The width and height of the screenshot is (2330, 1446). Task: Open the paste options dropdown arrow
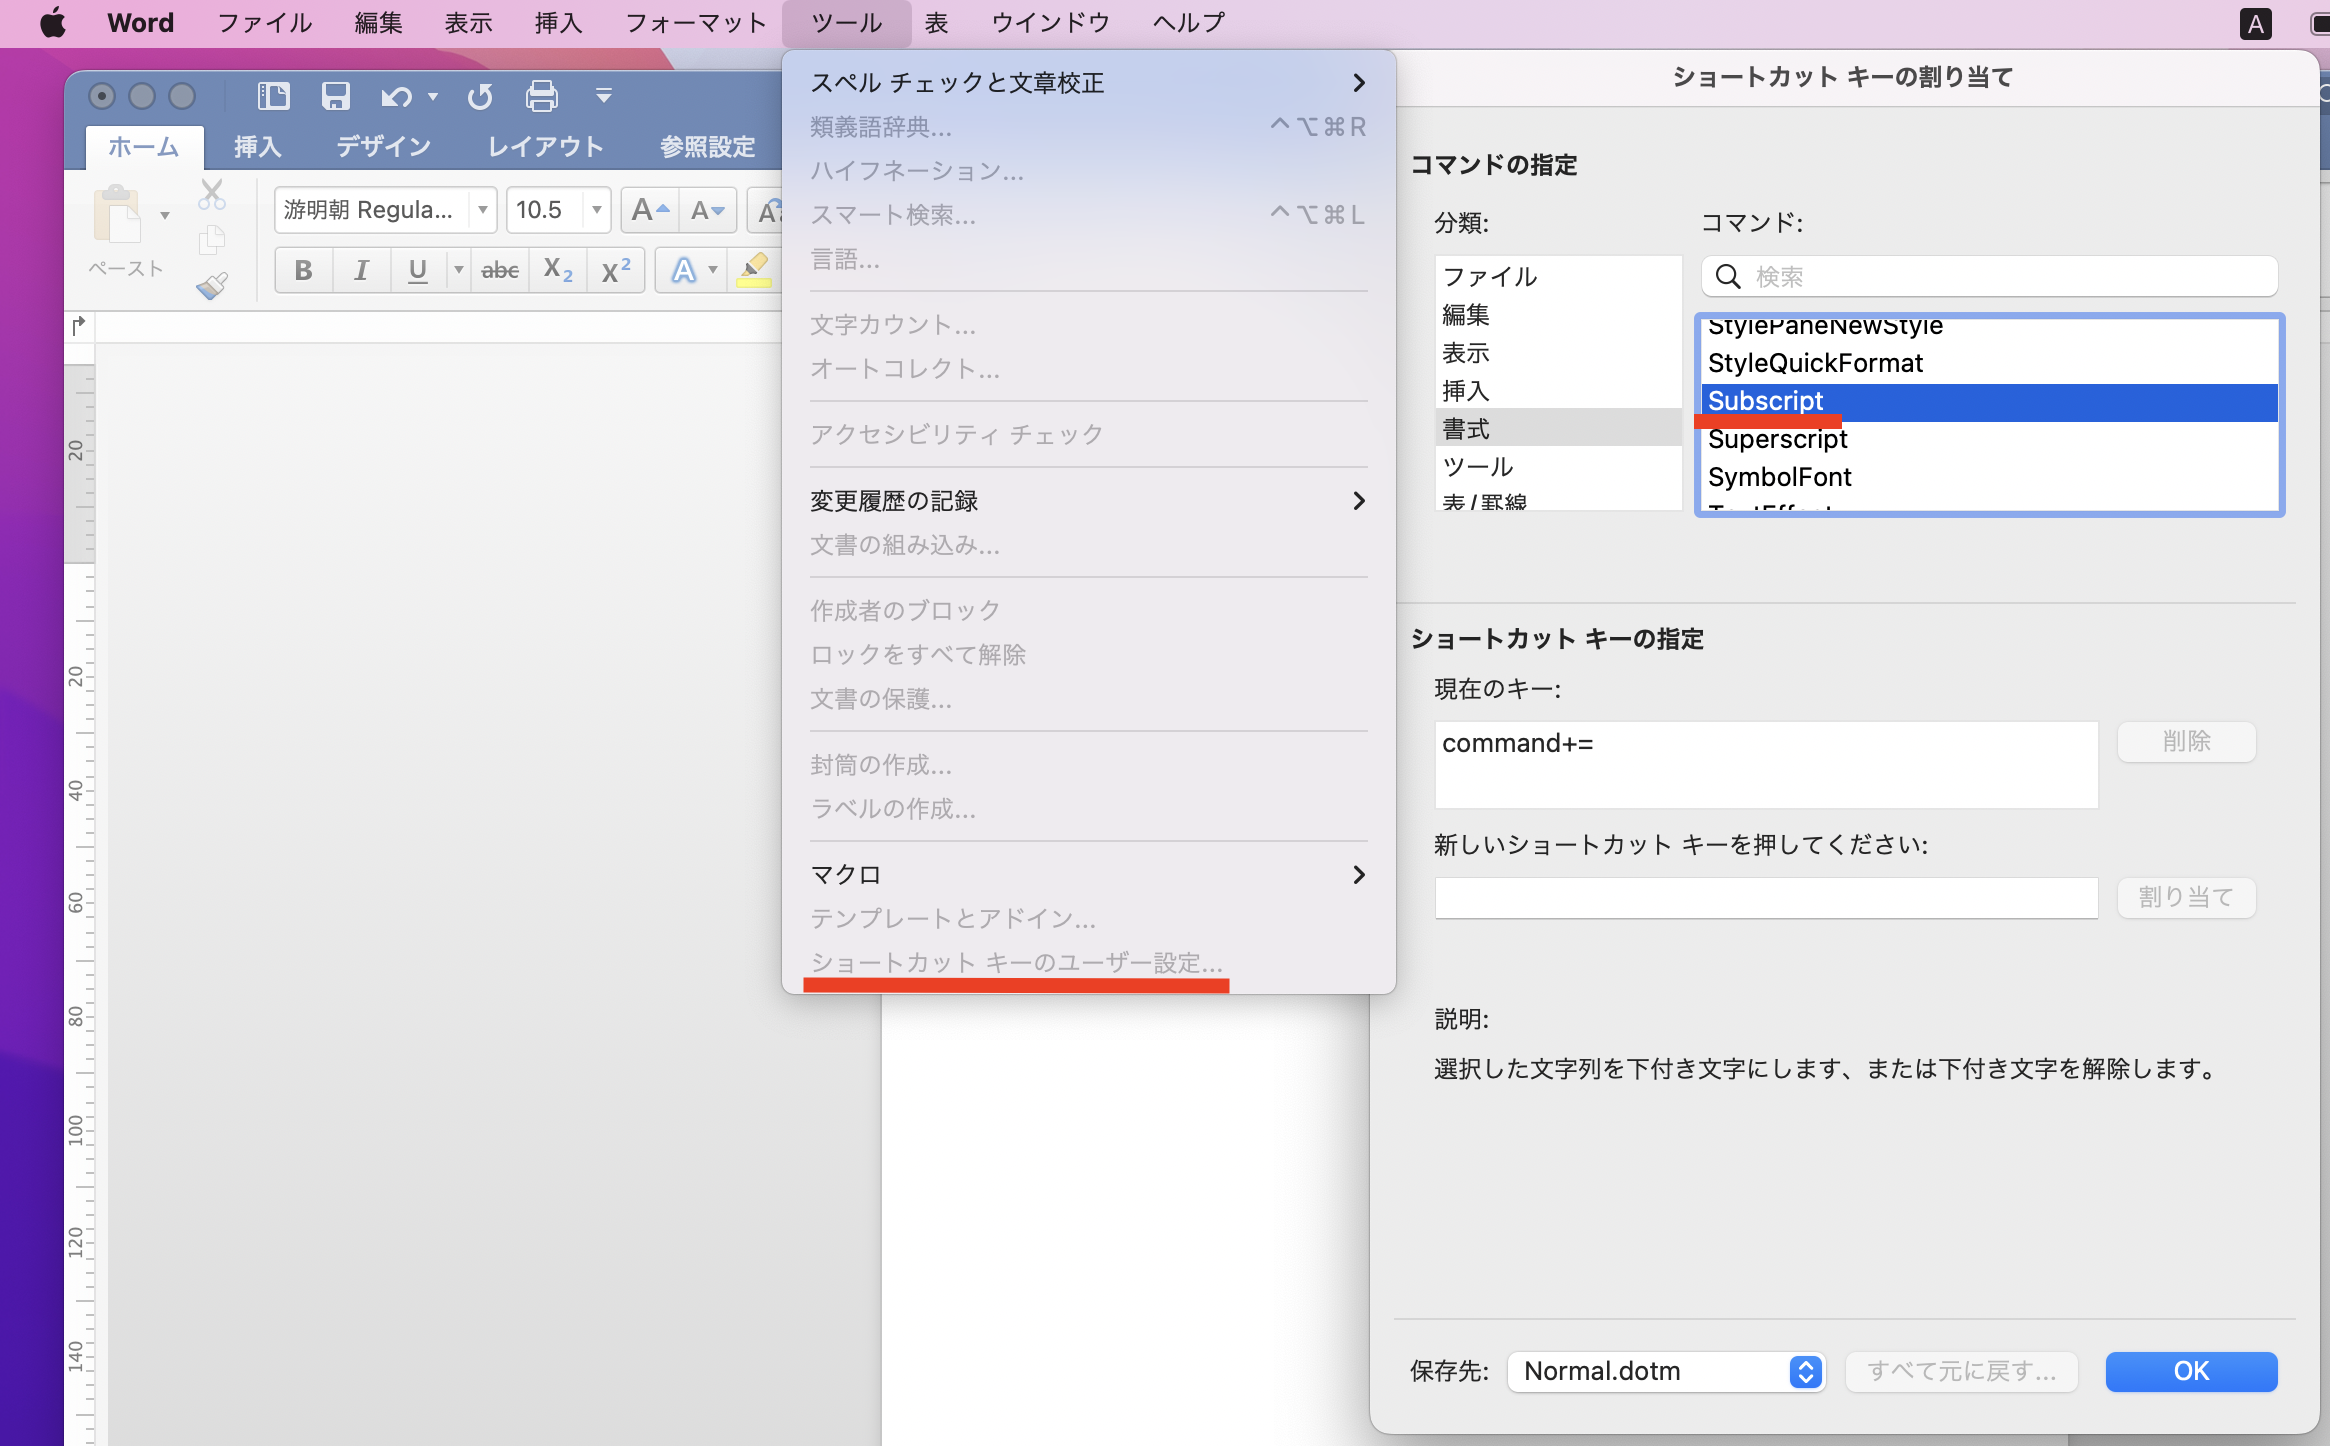coord(165,215)
